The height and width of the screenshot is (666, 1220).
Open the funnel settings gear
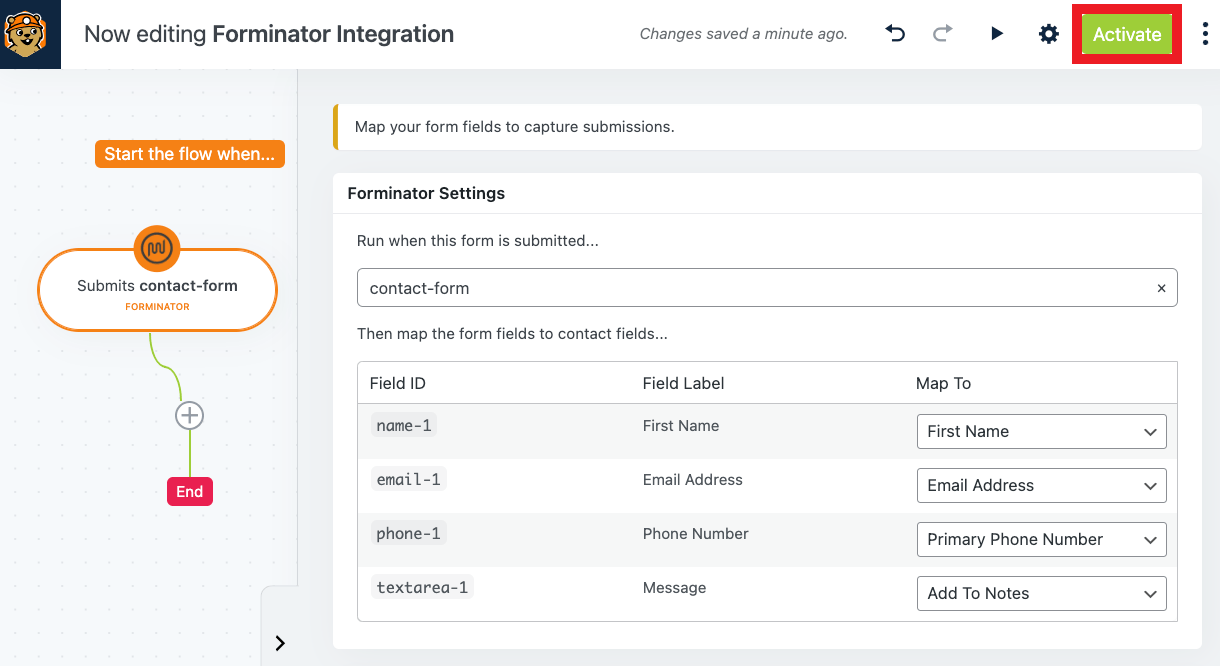(x=1048, y=34)
